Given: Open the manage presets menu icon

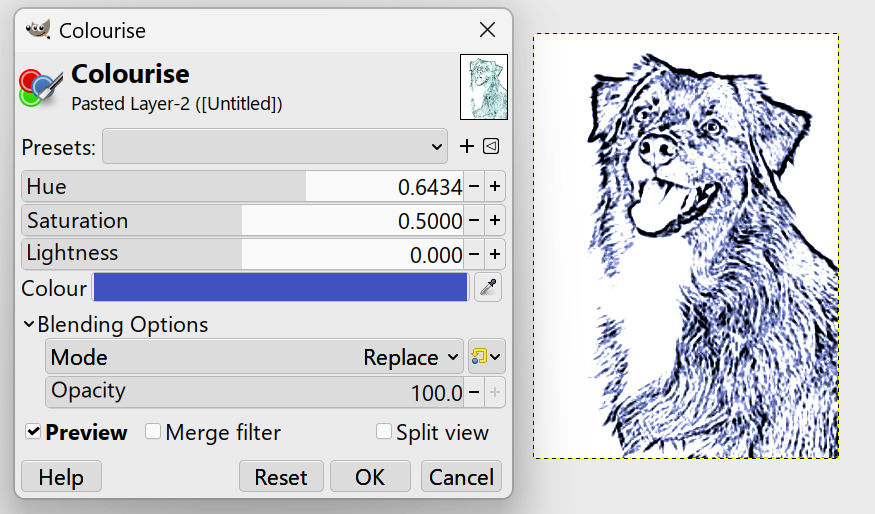Looking at the screenshot, I should point(491,146).
